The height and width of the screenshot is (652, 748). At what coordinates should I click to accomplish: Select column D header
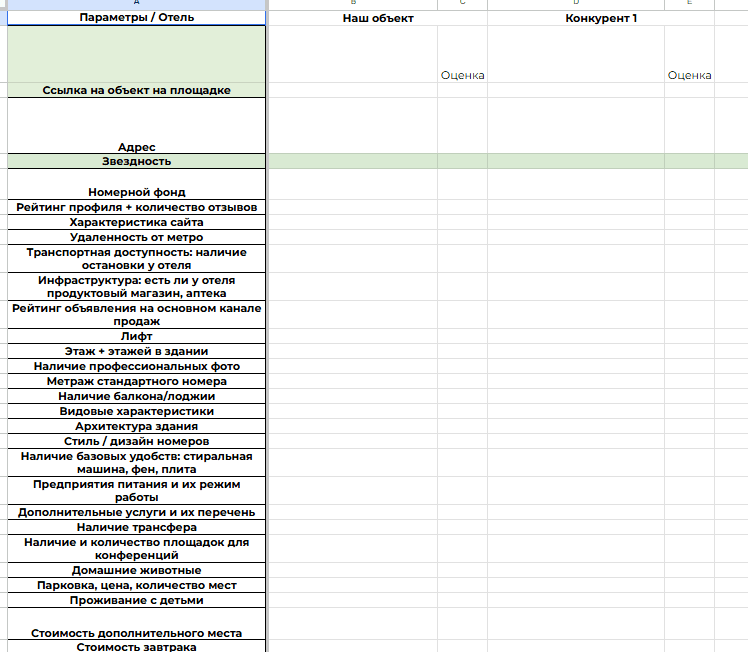point(575,4)
